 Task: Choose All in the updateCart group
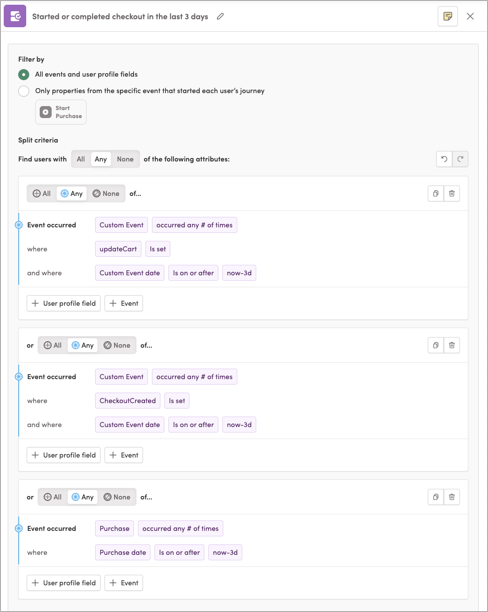[42, 194]
